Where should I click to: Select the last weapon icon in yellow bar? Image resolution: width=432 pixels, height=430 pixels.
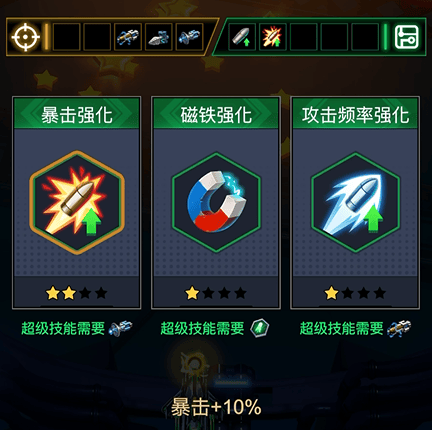tap(189, 37)
